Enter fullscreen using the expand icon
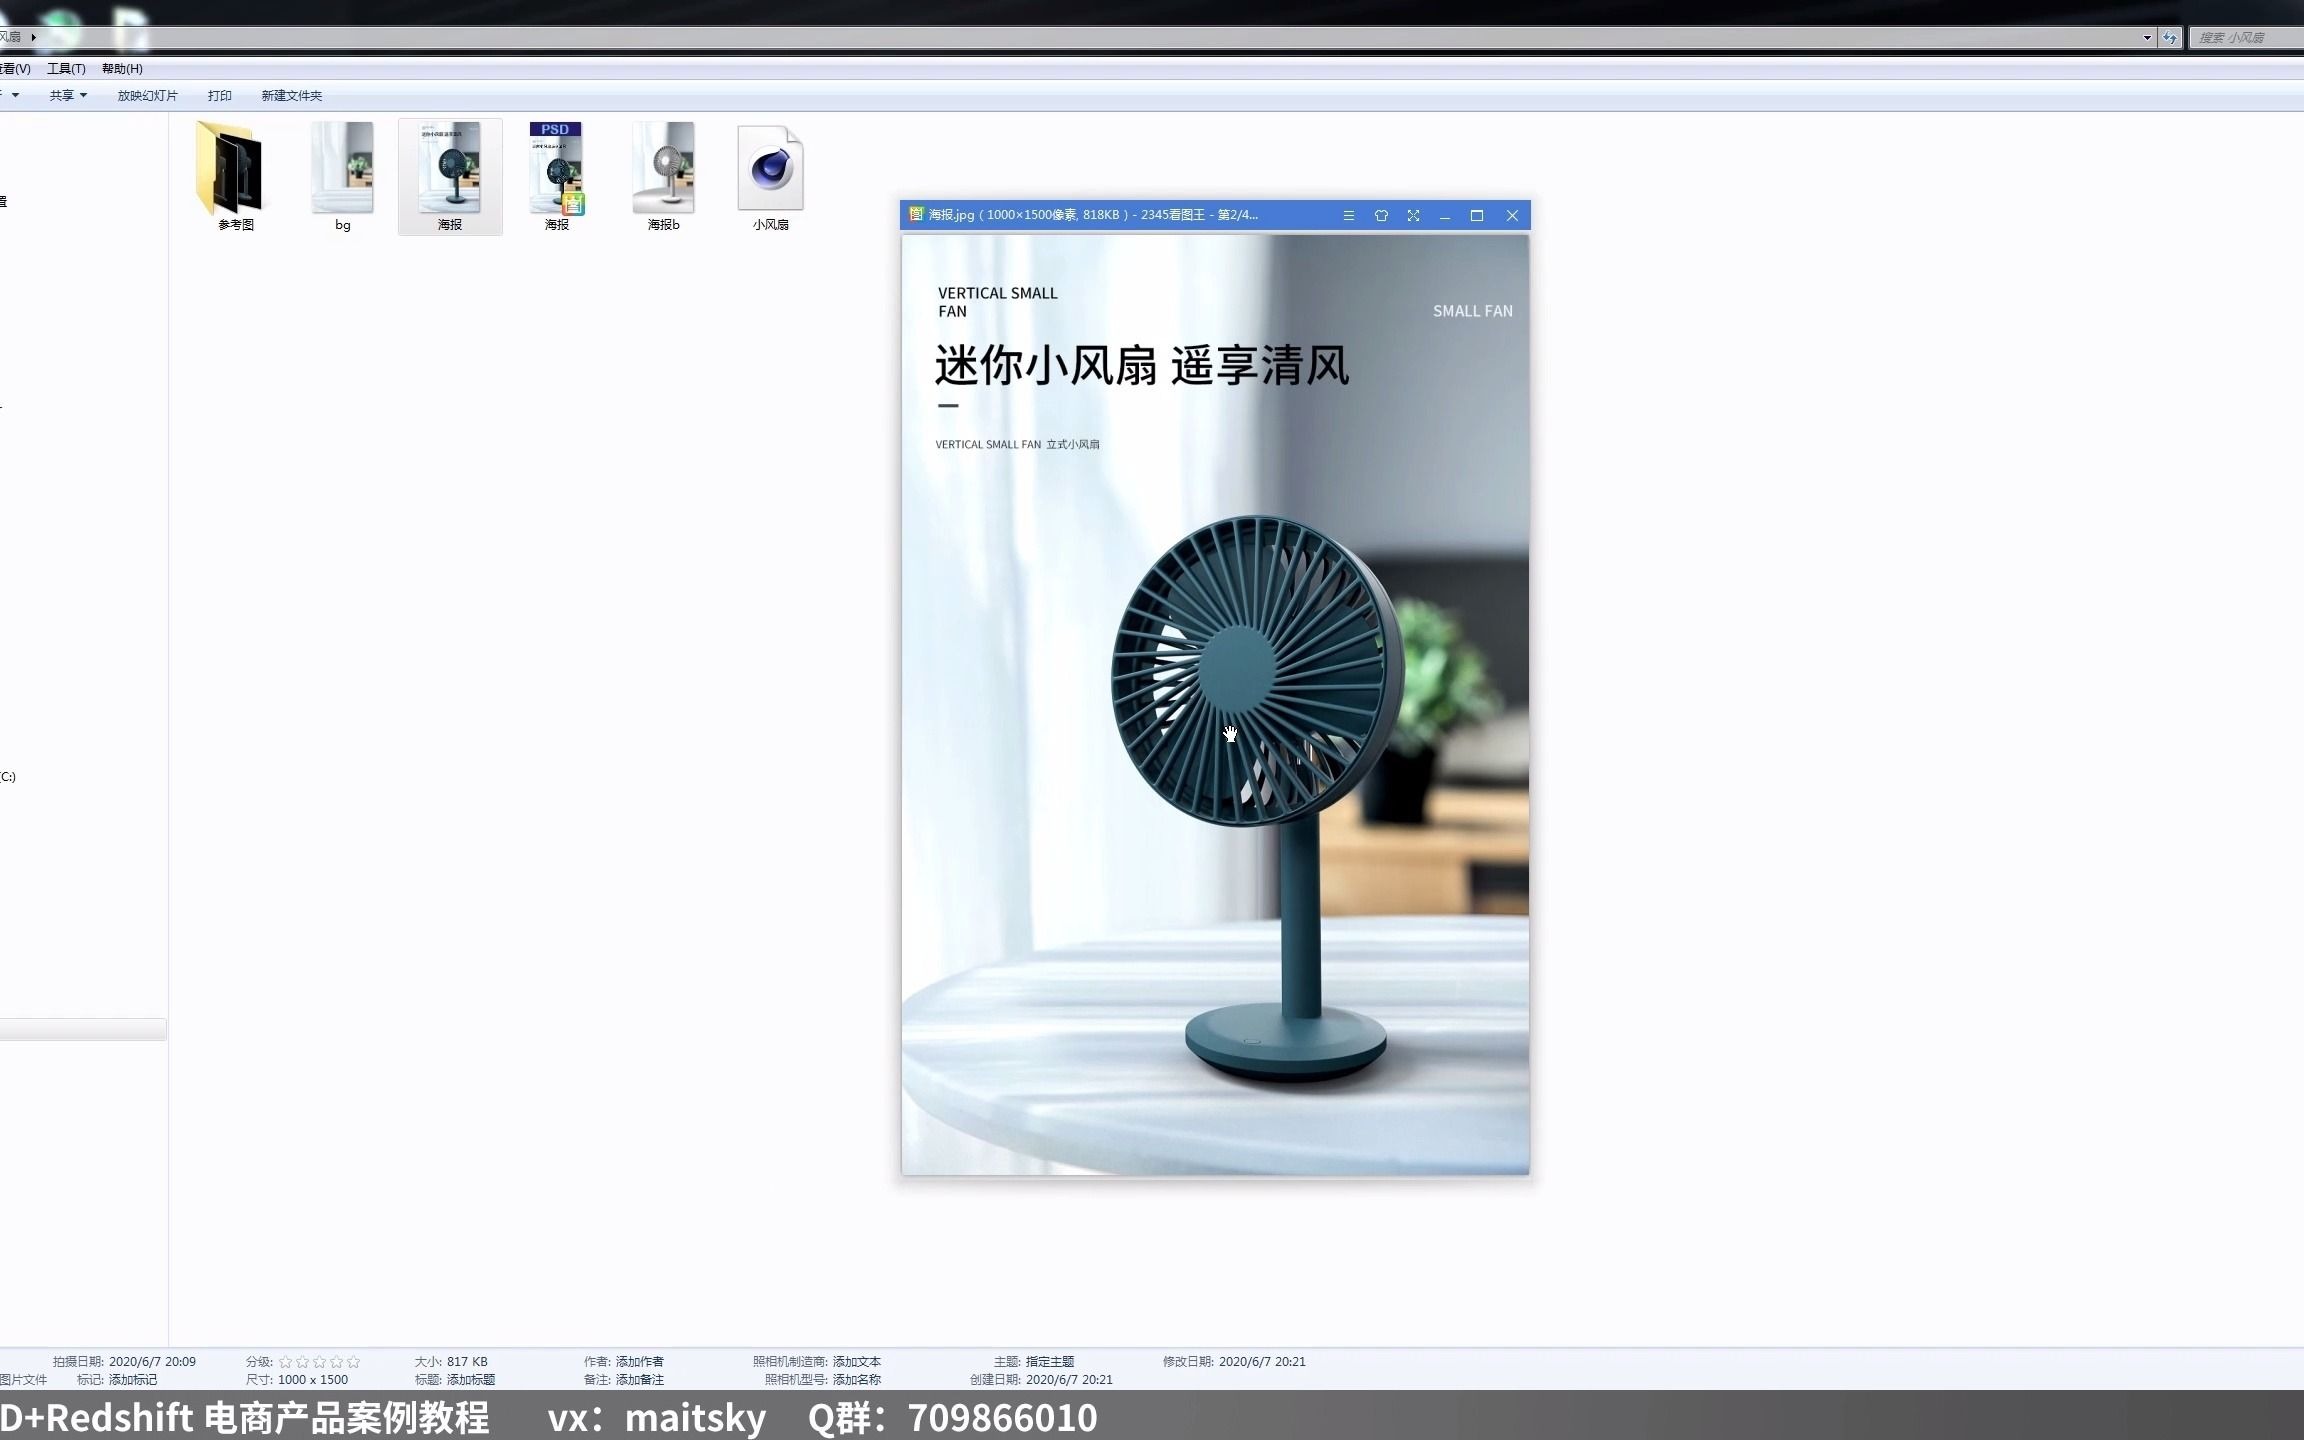The width and height of the screenshot is (2304, 1440). click(1413, 215)
